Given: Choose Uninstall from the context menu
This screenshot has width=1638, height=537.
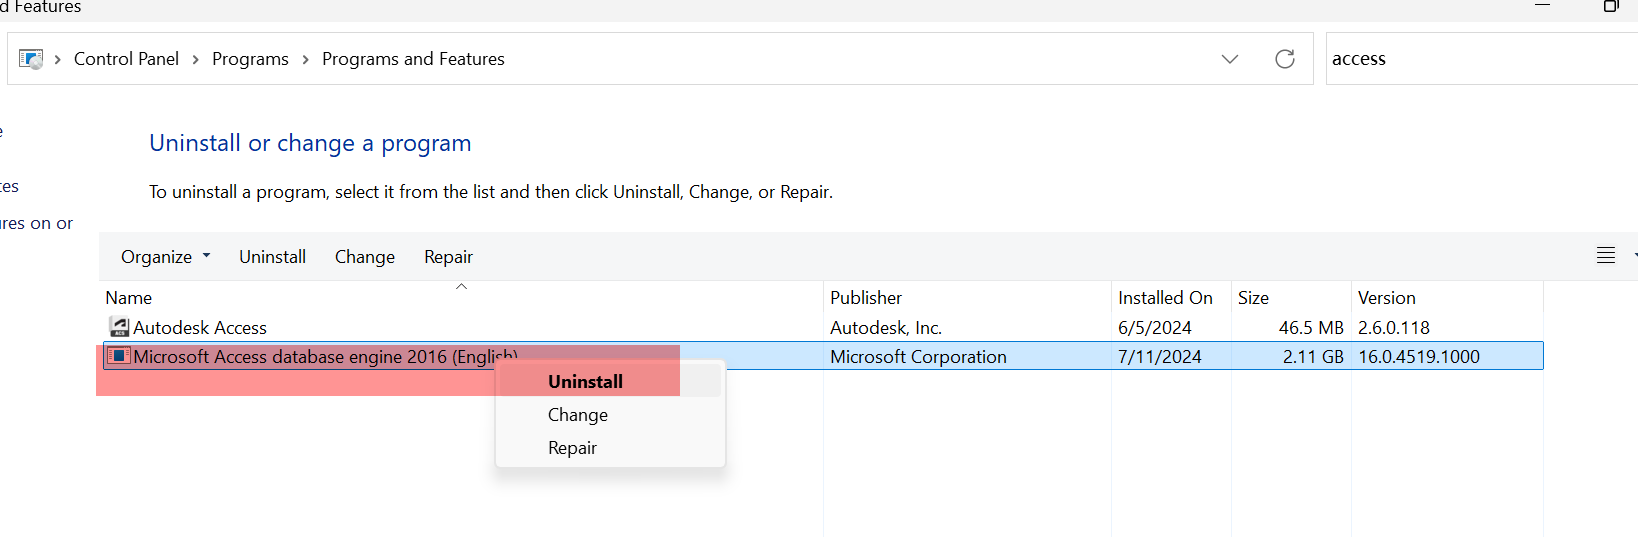Looking at the screenshot, I should 585,381.
